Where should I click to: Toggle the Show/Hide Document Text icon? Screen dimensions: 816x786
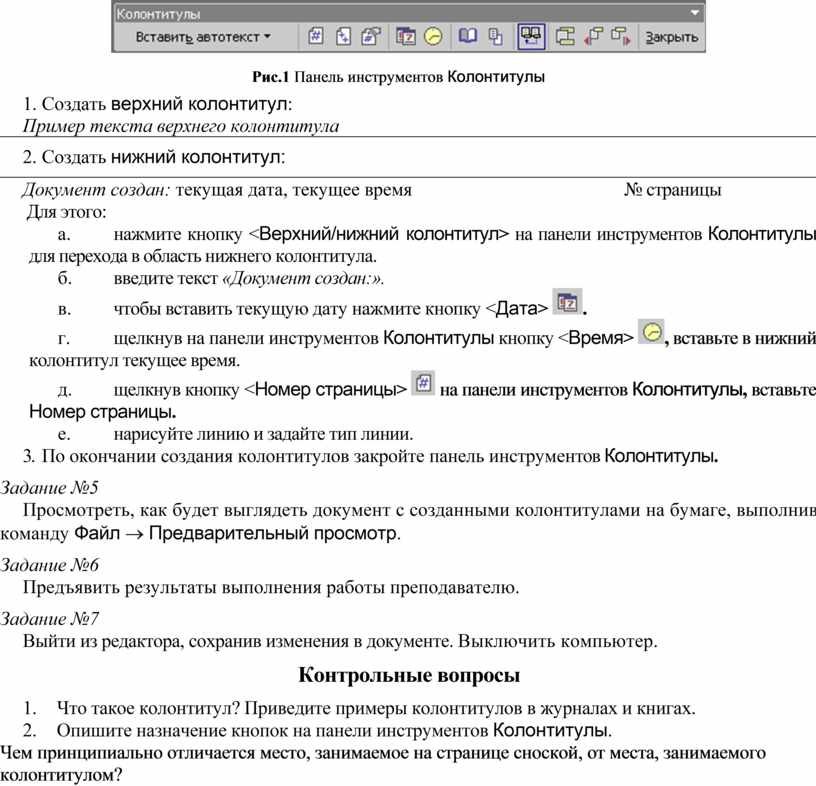click(x=495, y=36)
